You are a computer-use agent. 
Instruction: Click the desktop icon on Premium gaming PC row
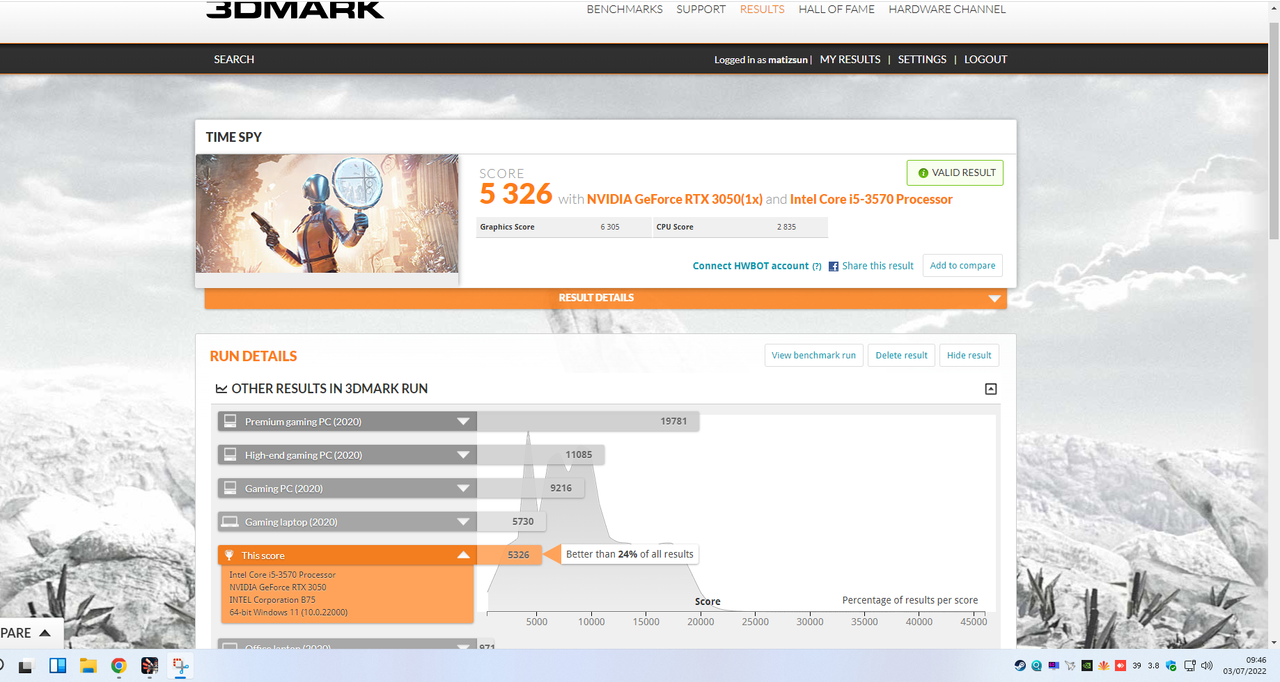click(230, 422)
